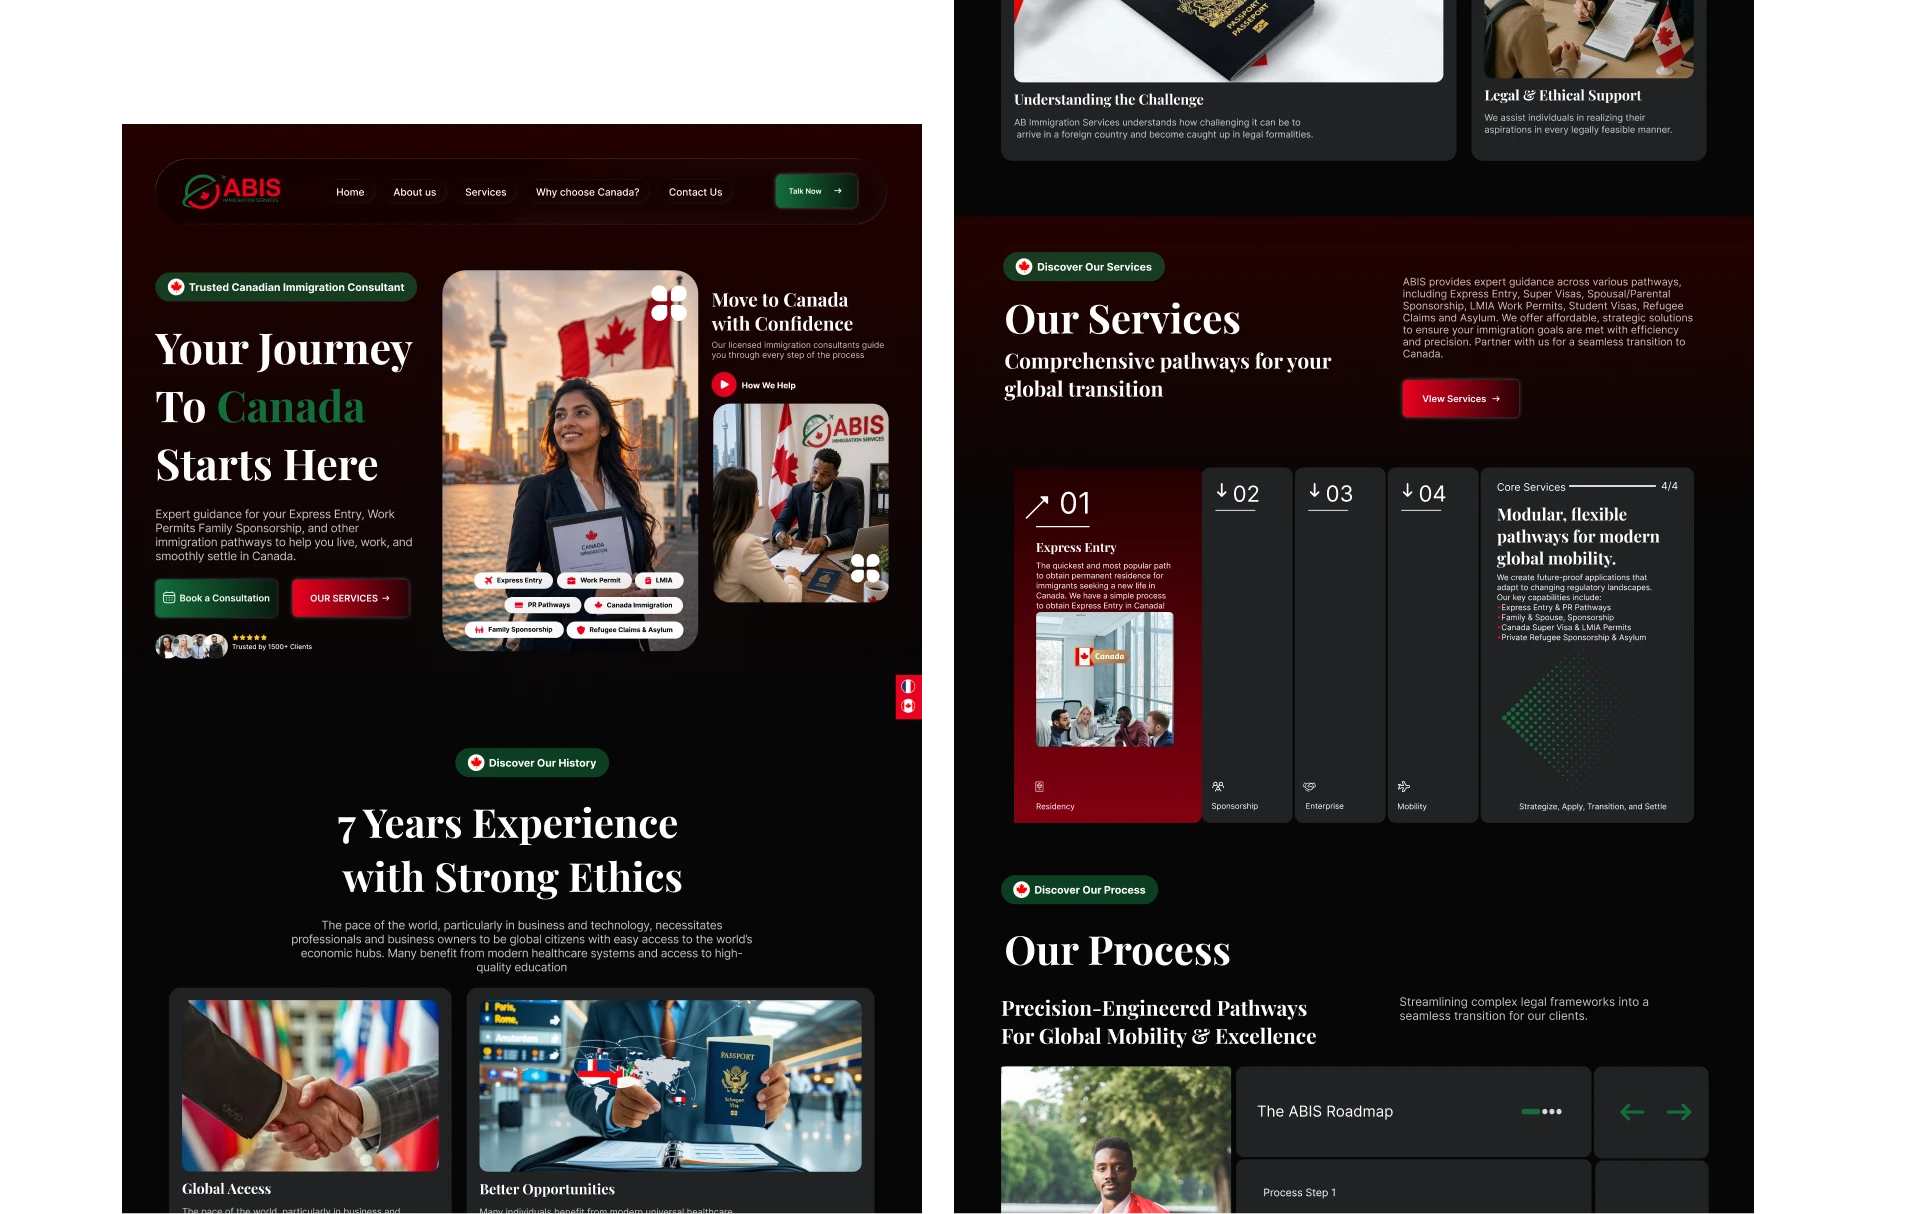Click the red OUR SERVICES button
This screenshot has width=1908, height=1214.
pyautogui.click(x=350, y=598)
